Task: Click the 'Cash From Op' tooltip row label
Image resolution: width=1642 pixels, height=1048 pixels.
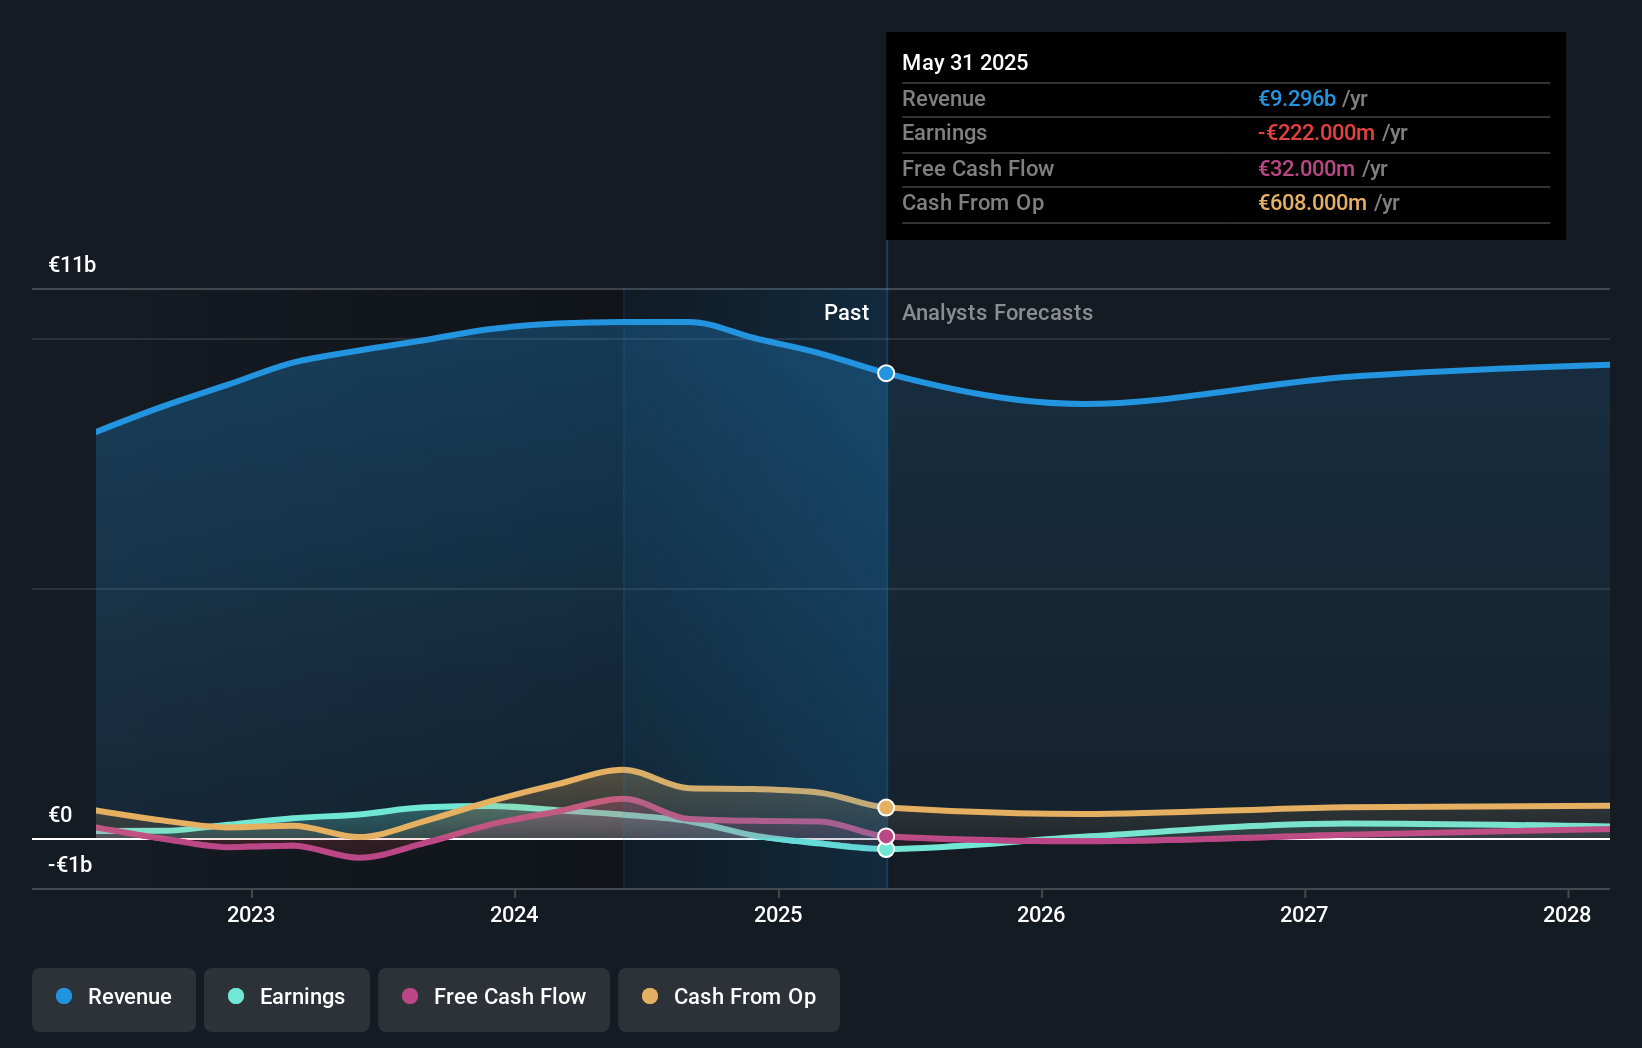Action: click(x=973, y=202)
